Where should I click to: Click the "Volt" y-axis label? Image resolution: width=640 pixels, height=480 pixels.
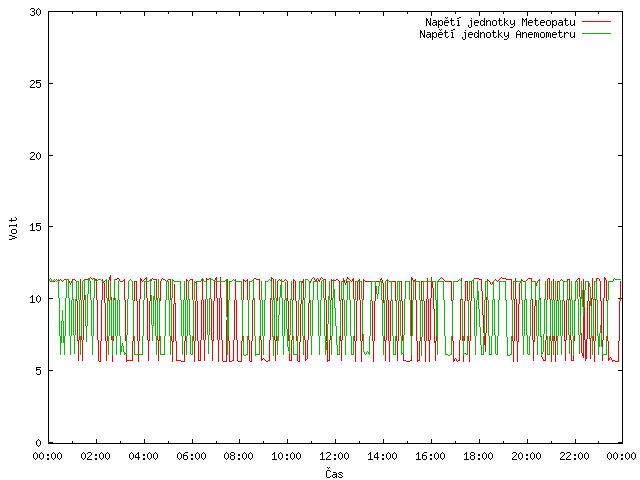click(x=13, y=228)
